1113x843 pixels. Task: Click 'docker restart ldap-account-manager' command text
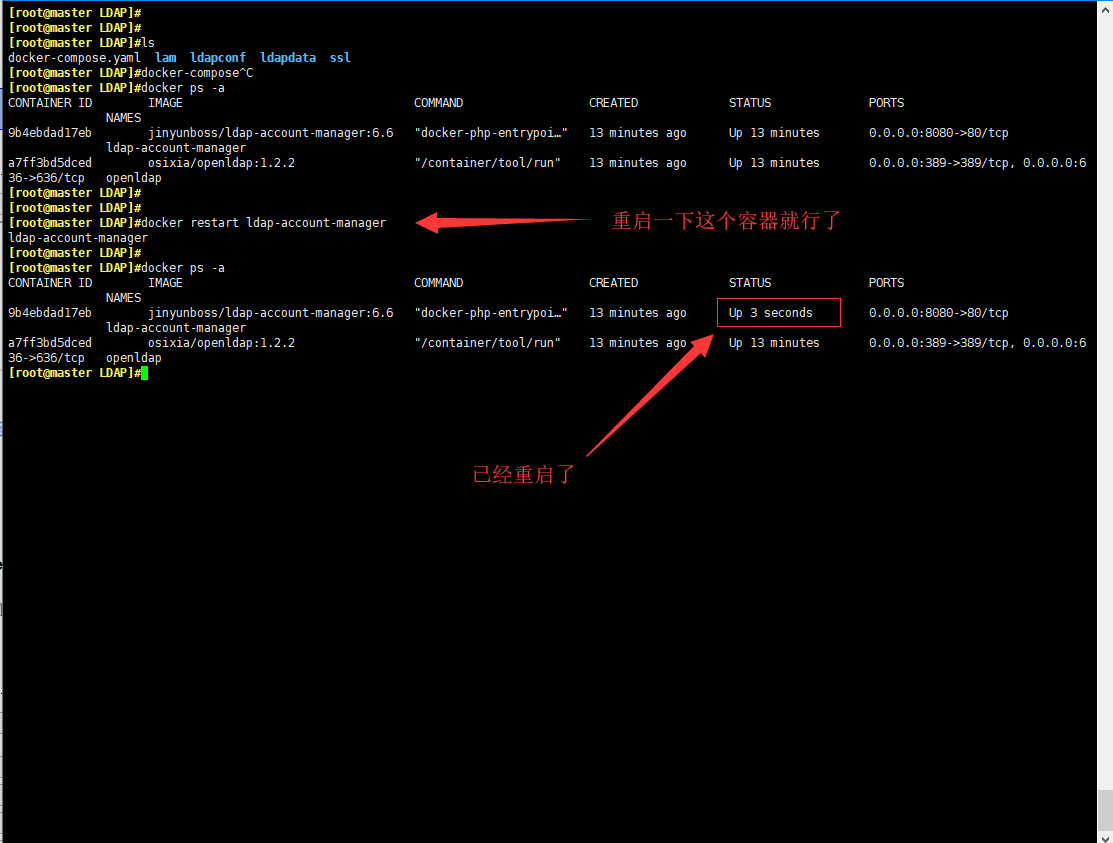tap(263, 223)
